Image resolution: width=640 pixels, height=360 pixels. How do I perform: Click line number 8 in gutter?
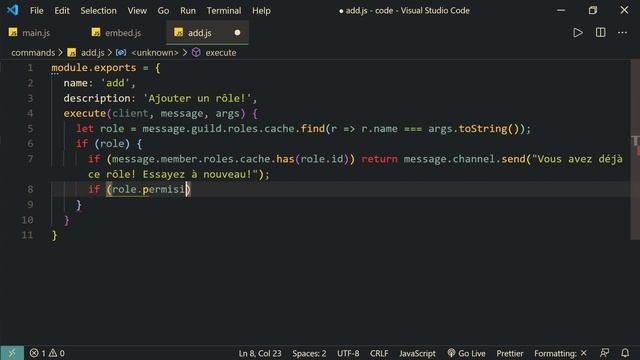[30, 189]
